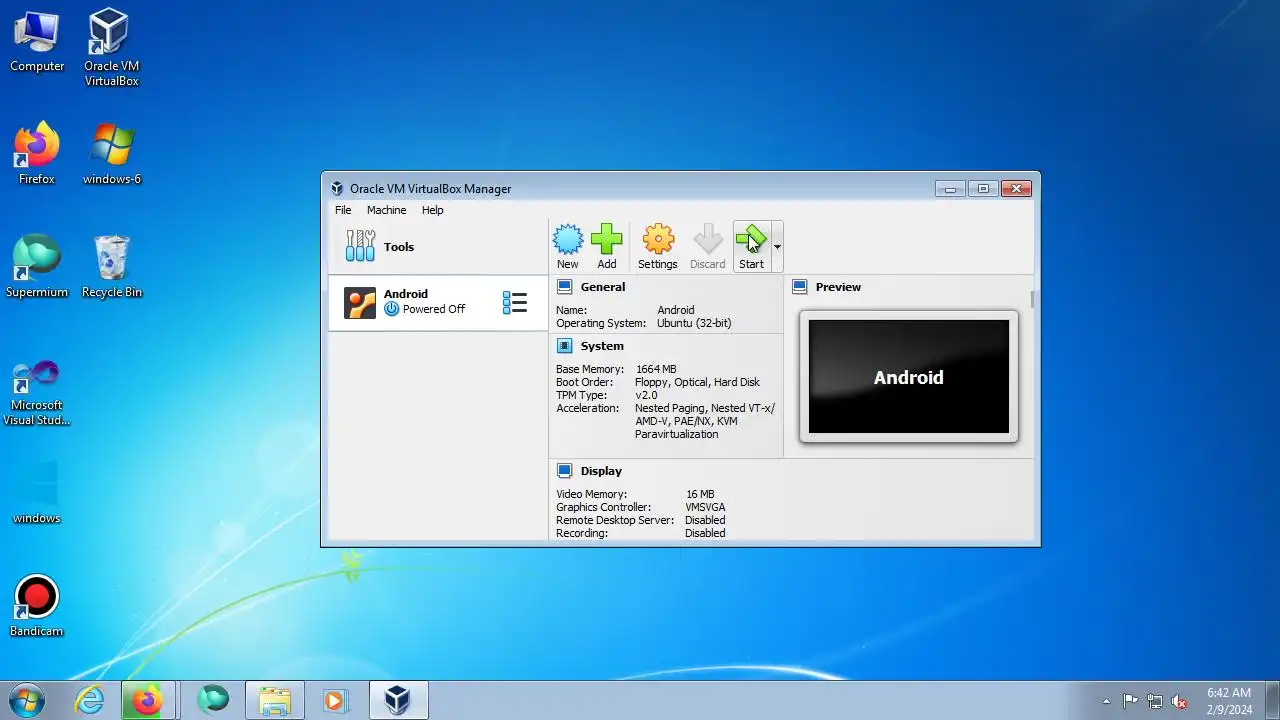Viewport: 1280px width, 720px height.
Task: Click the Display section header
Action: 601,471
